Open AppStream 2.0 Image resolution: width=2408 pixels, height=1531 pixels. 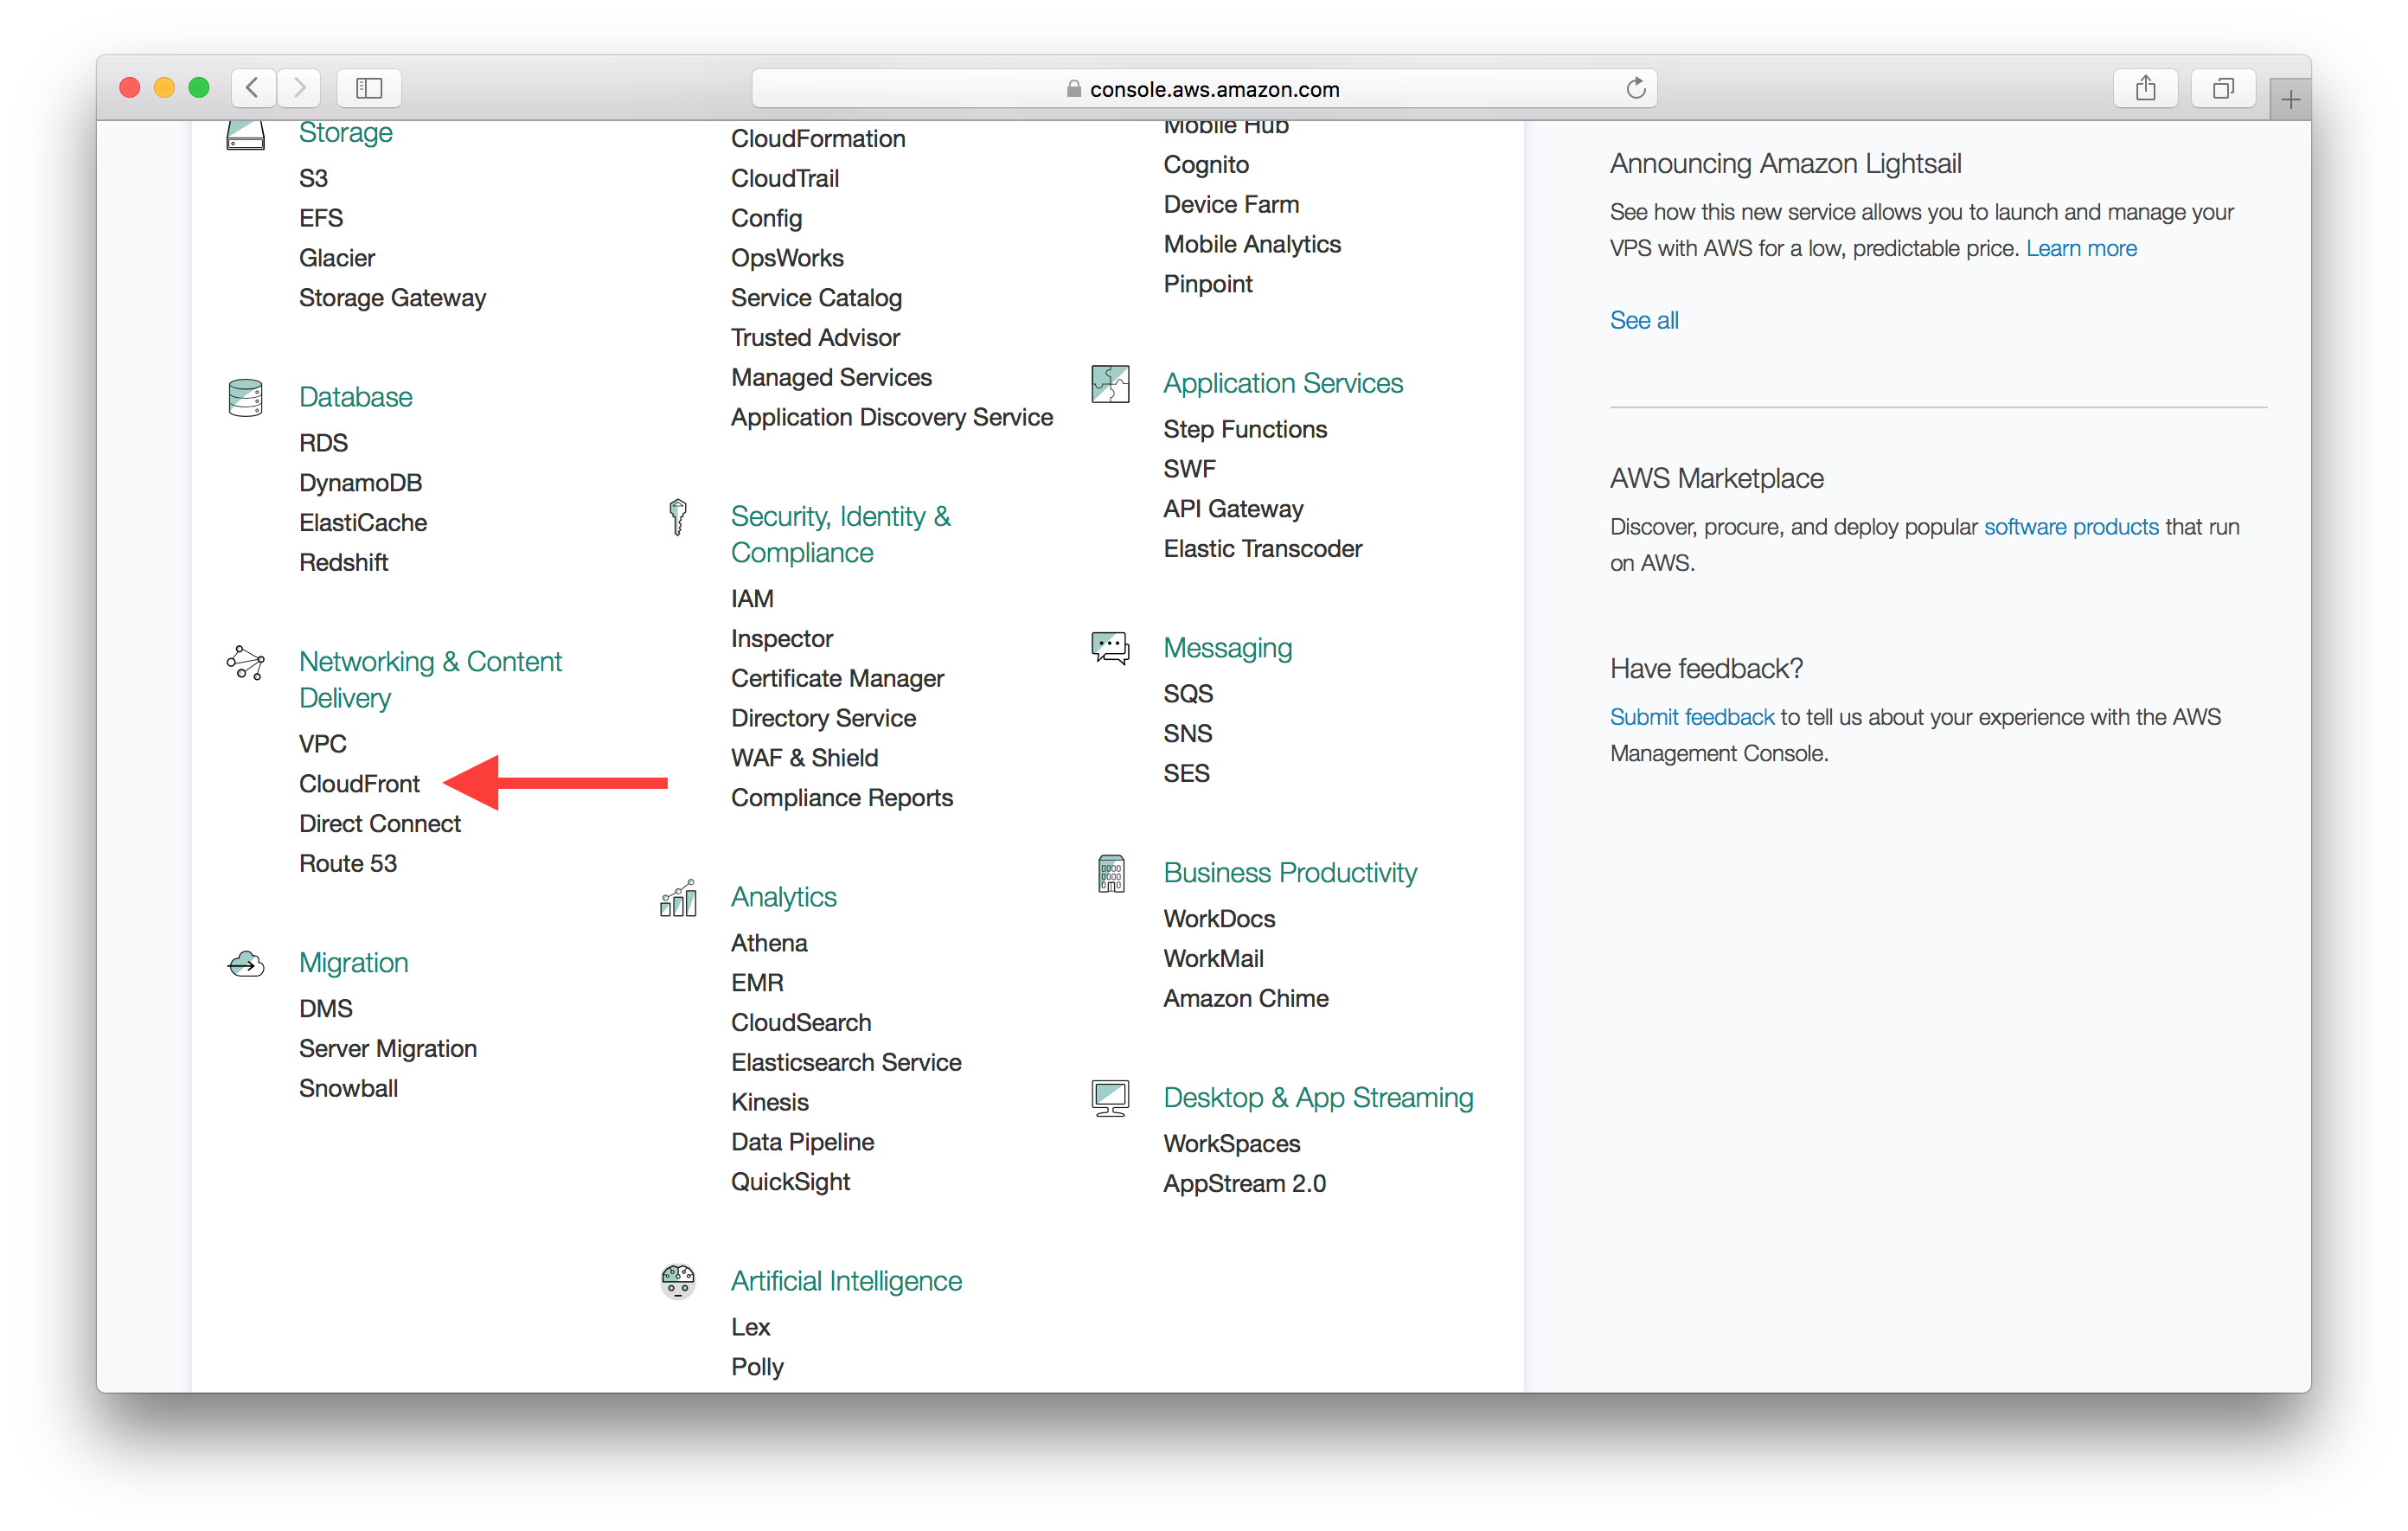tap(1244, 1184)
